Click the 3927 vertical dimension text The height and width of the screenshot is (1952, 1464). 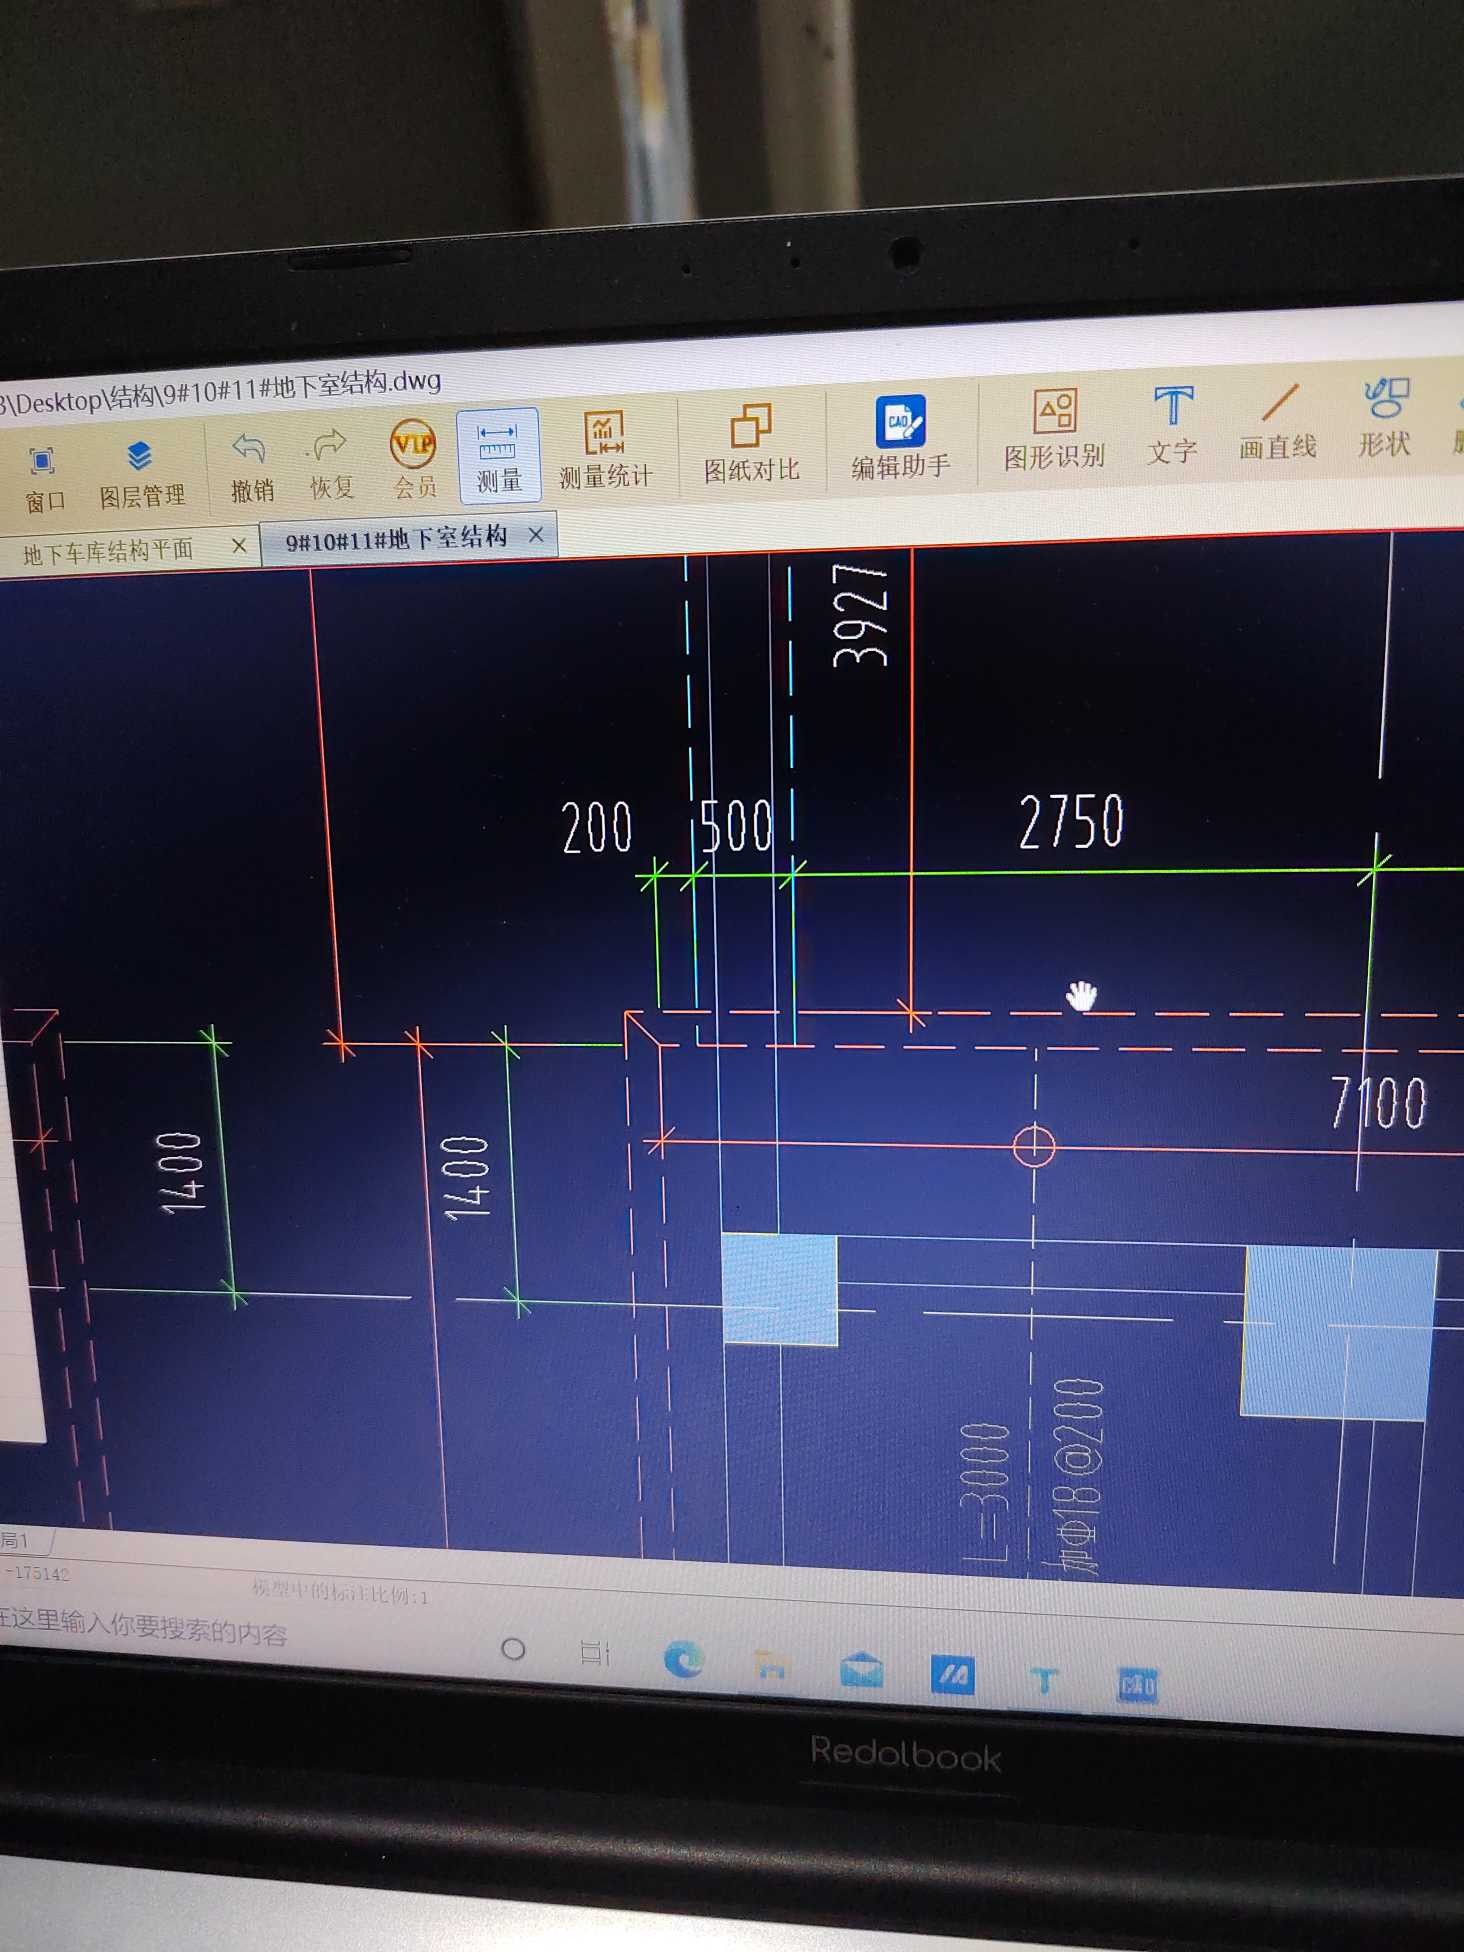[860, 614]
